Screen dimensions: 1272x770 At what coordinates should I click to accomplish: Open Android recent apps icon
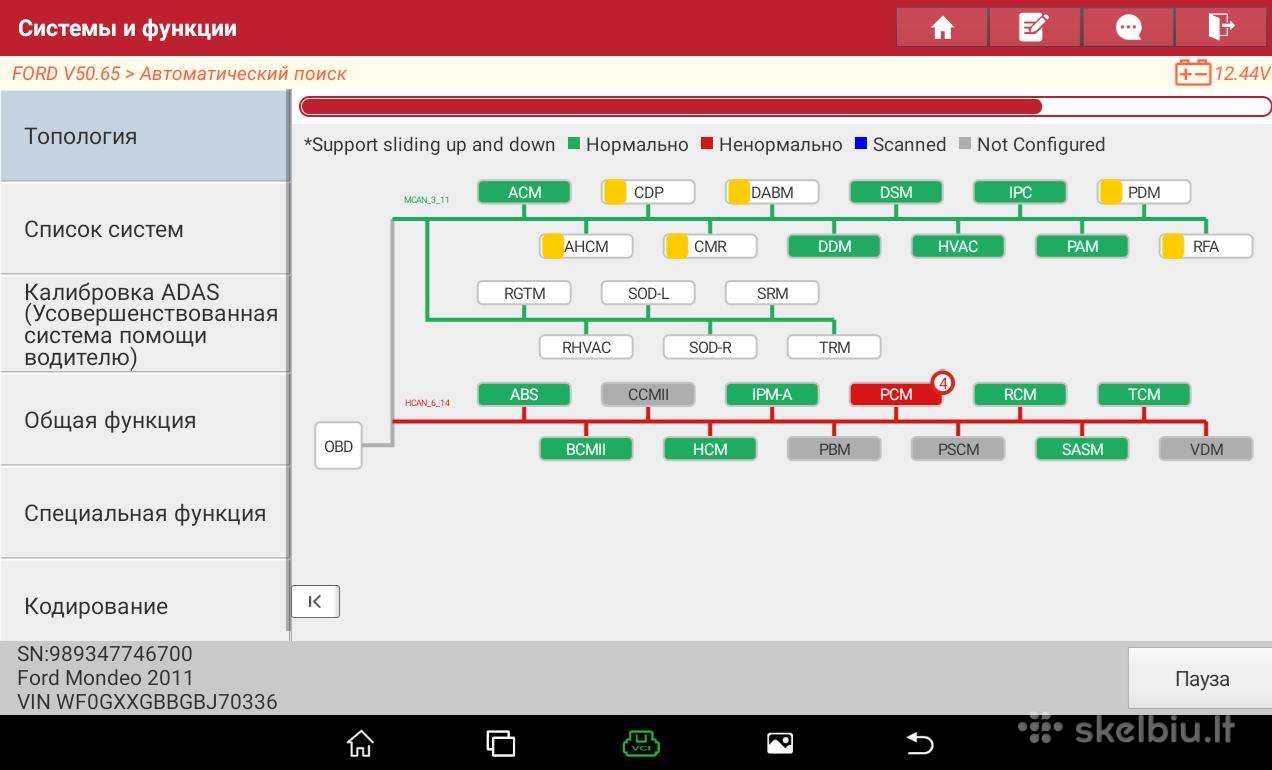point(501,743)
